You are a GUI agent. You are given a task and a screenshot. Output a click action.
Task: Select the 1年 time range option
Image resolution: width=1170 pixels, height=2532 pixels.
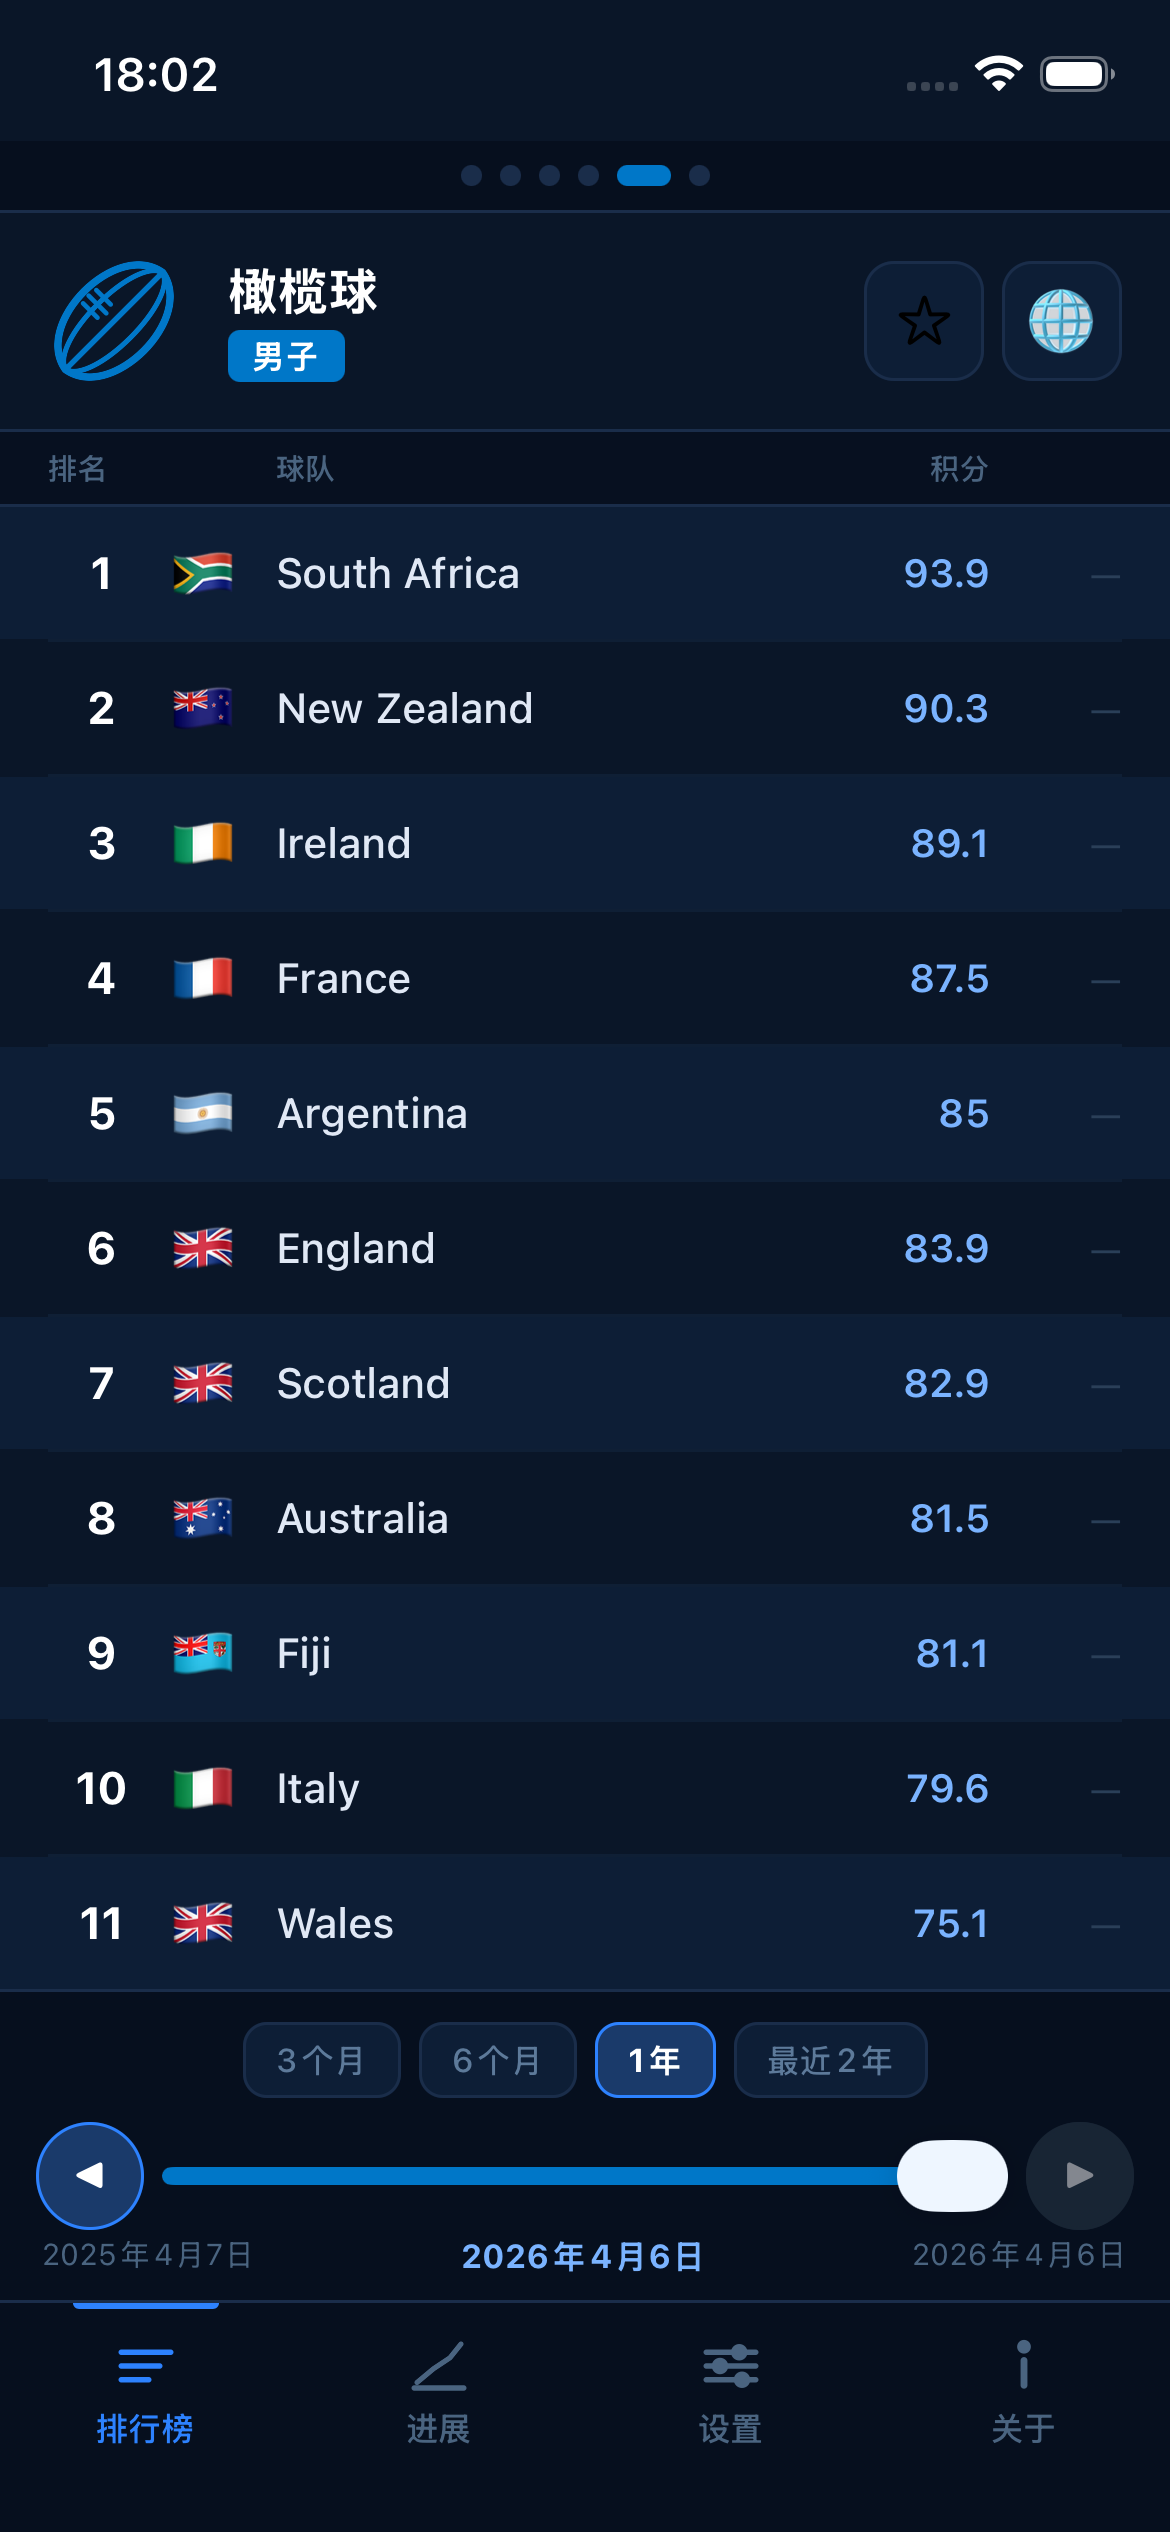654,2059
